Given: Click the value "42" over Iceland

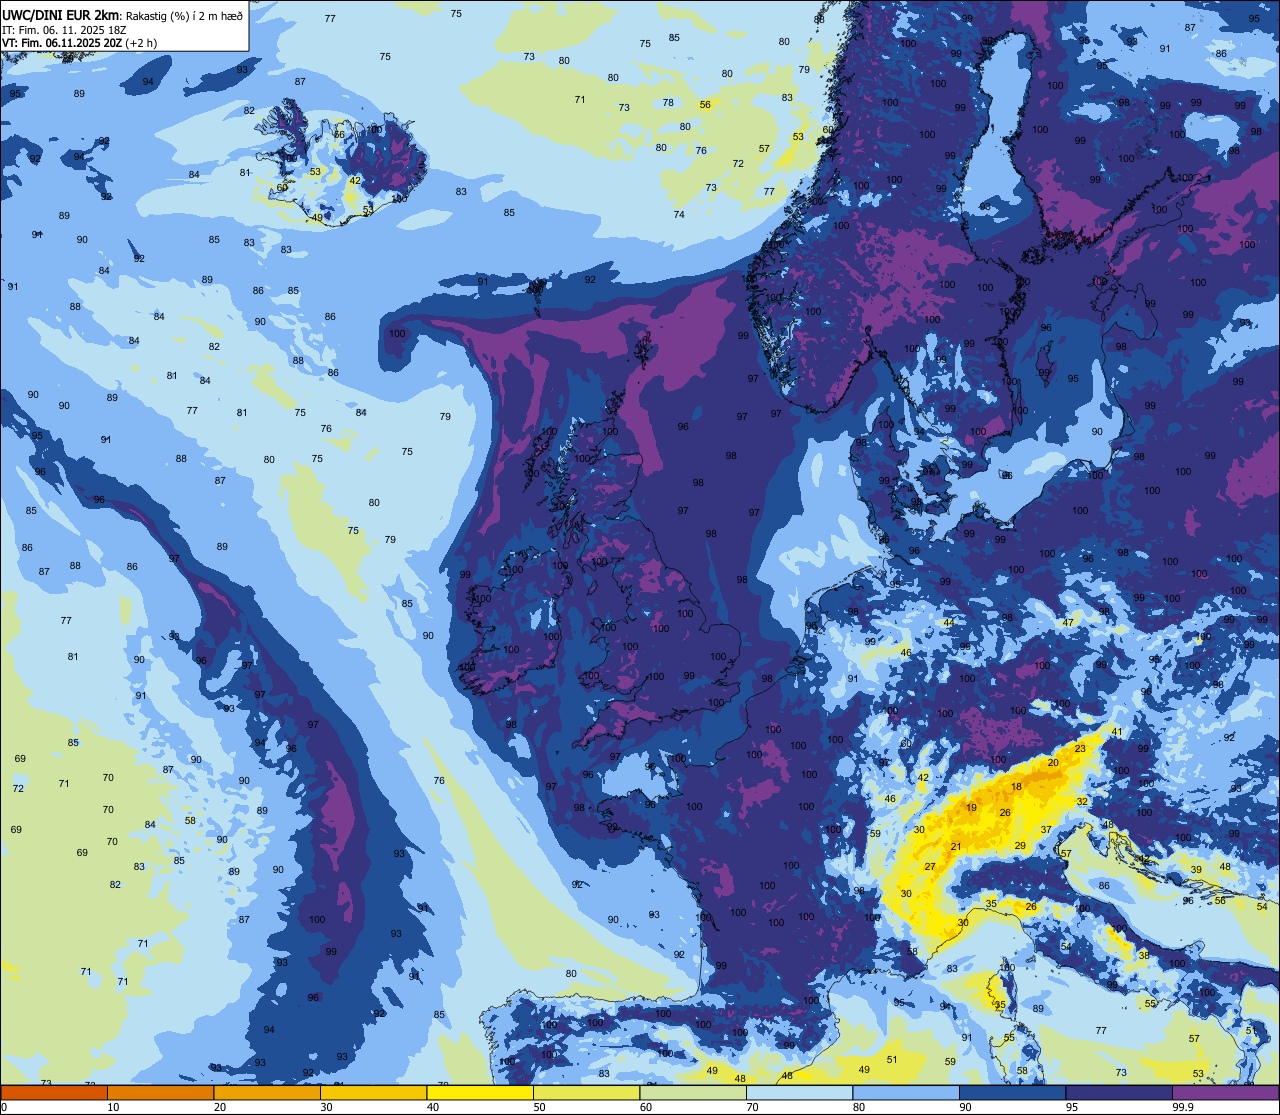Looking at the screenshot, I should (354, 181).
